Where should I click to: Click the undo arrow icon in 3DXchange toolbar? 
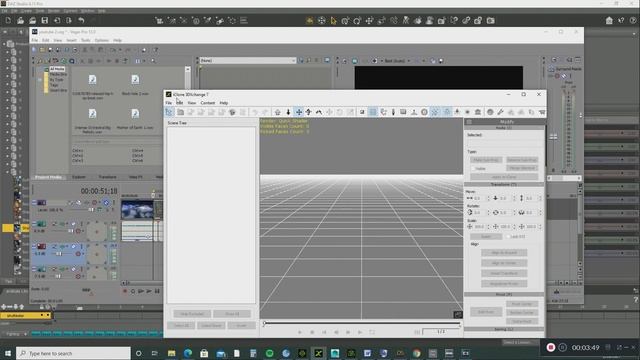(255, 112)
